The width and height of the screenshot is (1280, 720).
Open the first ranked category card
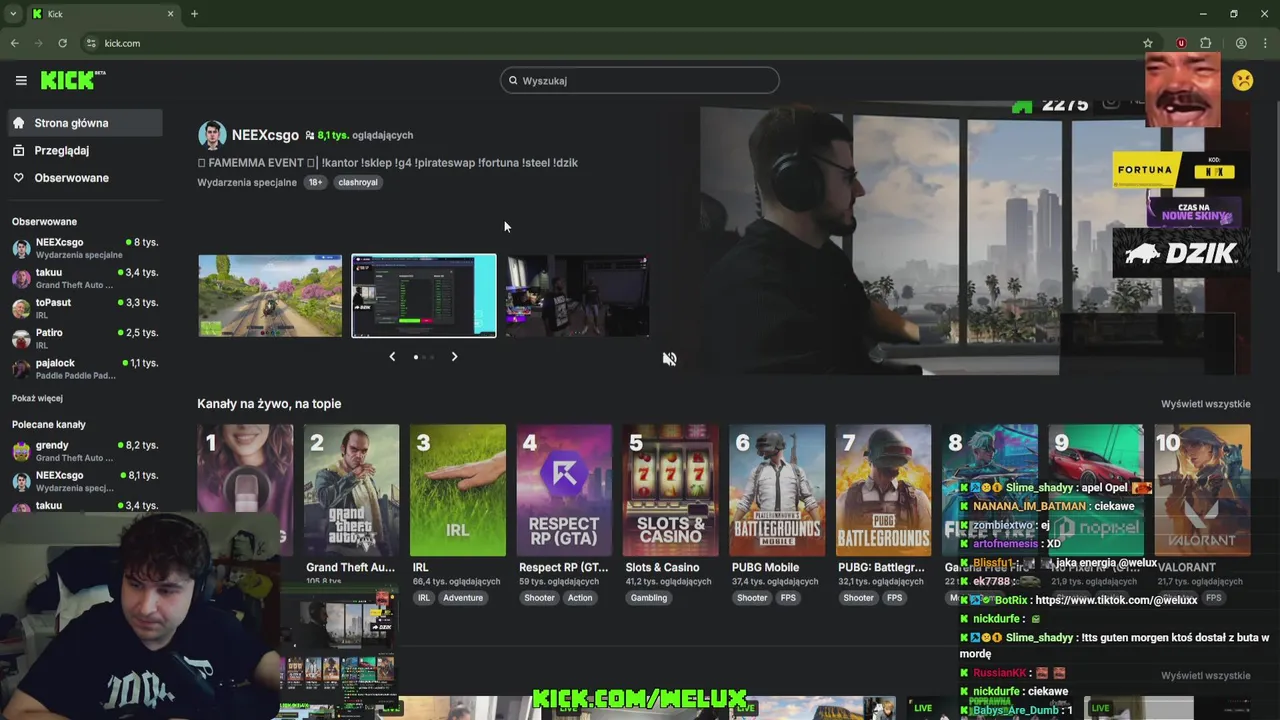245,490
